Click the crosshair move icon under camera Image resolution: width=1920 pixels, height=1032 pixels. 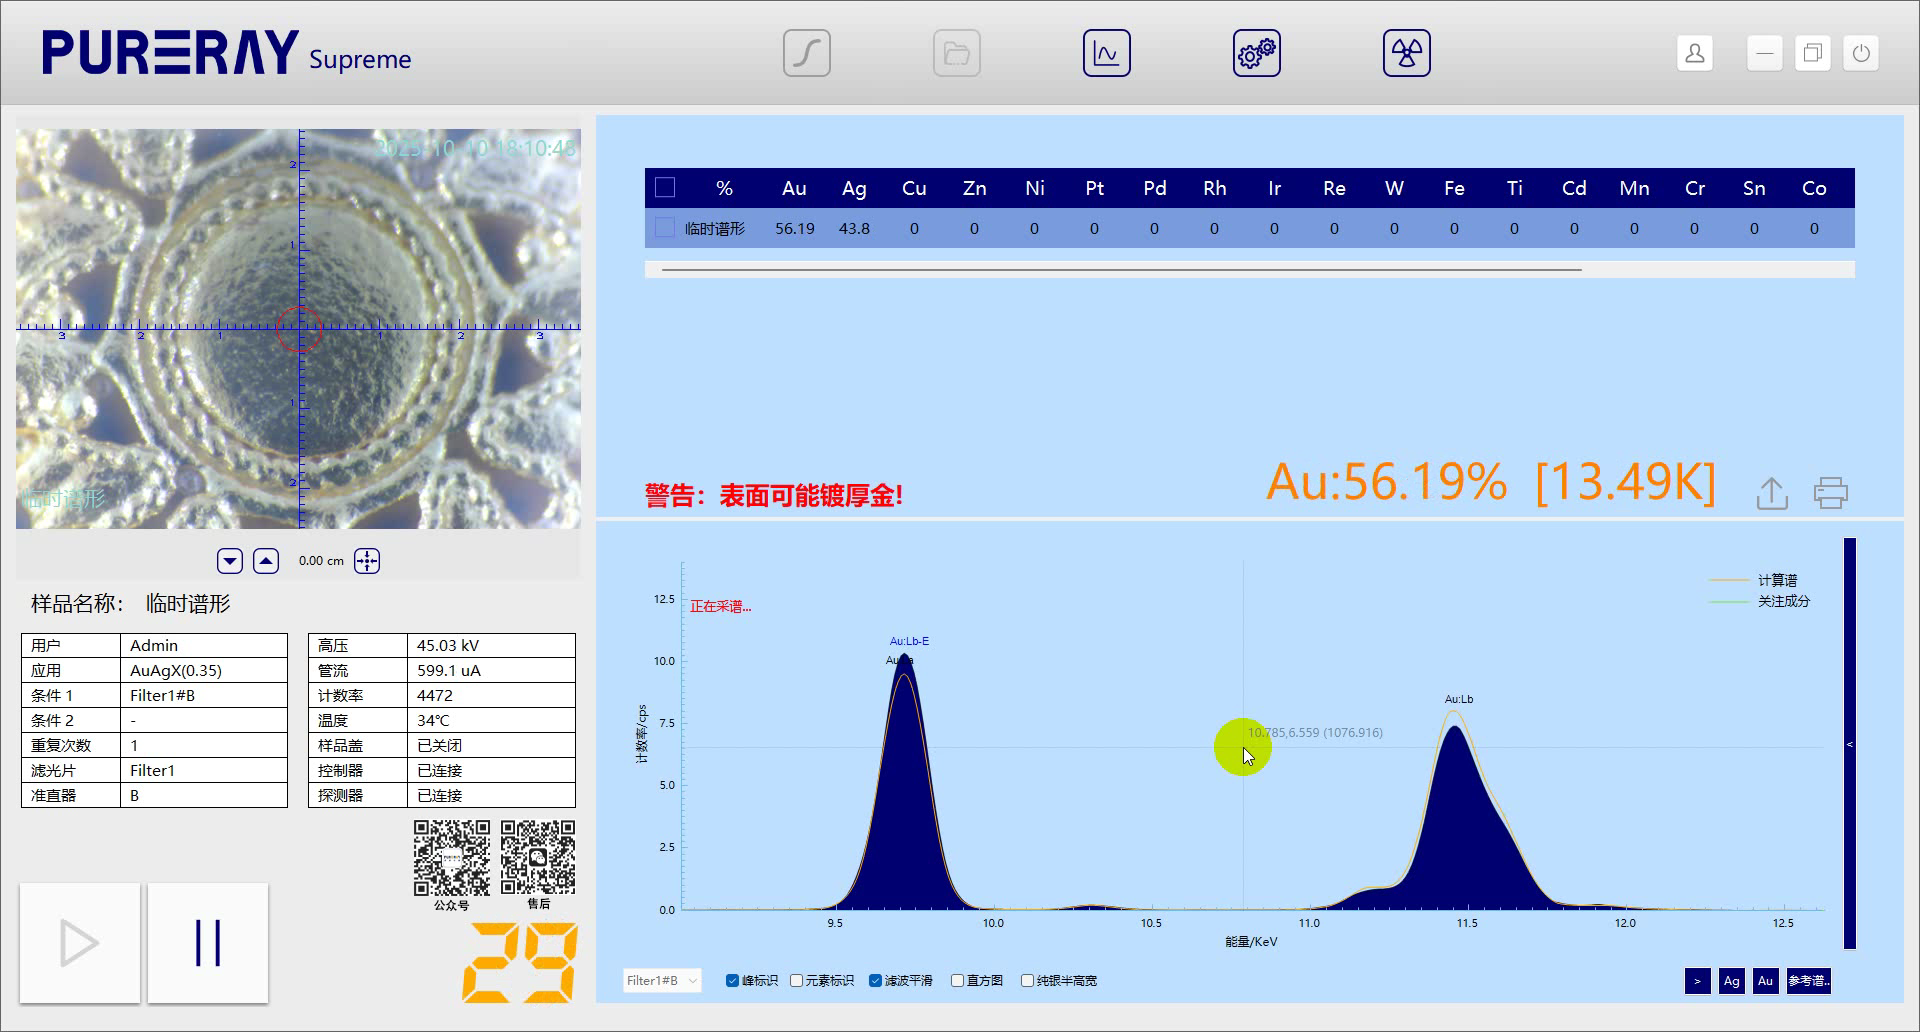(x=367, y=561)
